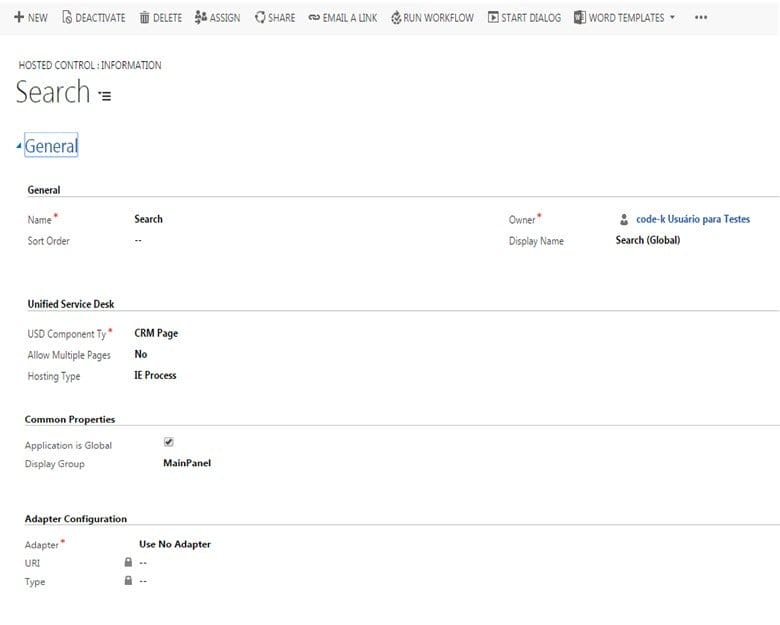This screenshot has width=780, height=625.
Task: Click the Delete trash can icon
Action: [145, 18]
